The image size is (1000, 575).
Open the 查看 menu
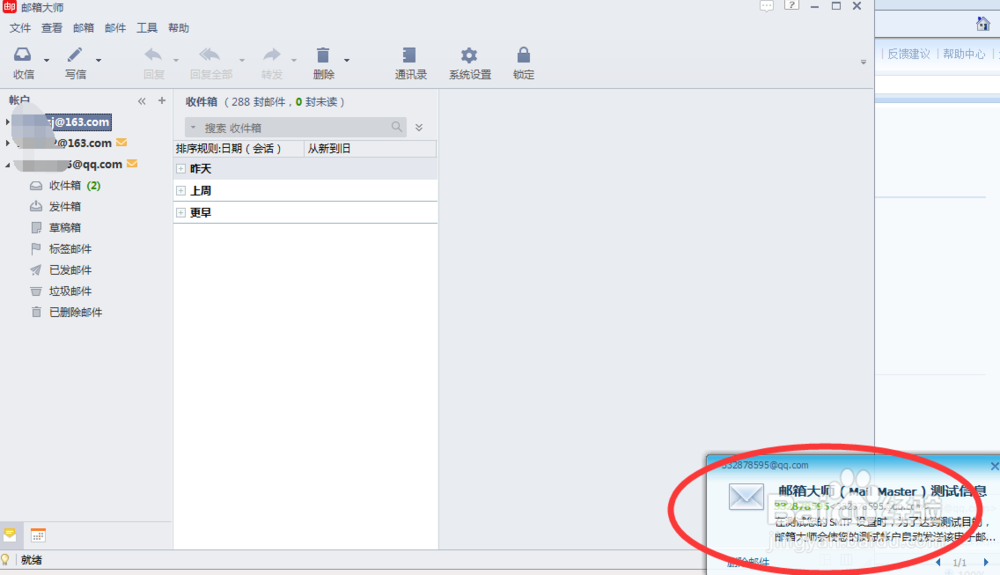[x=52, y=28]
